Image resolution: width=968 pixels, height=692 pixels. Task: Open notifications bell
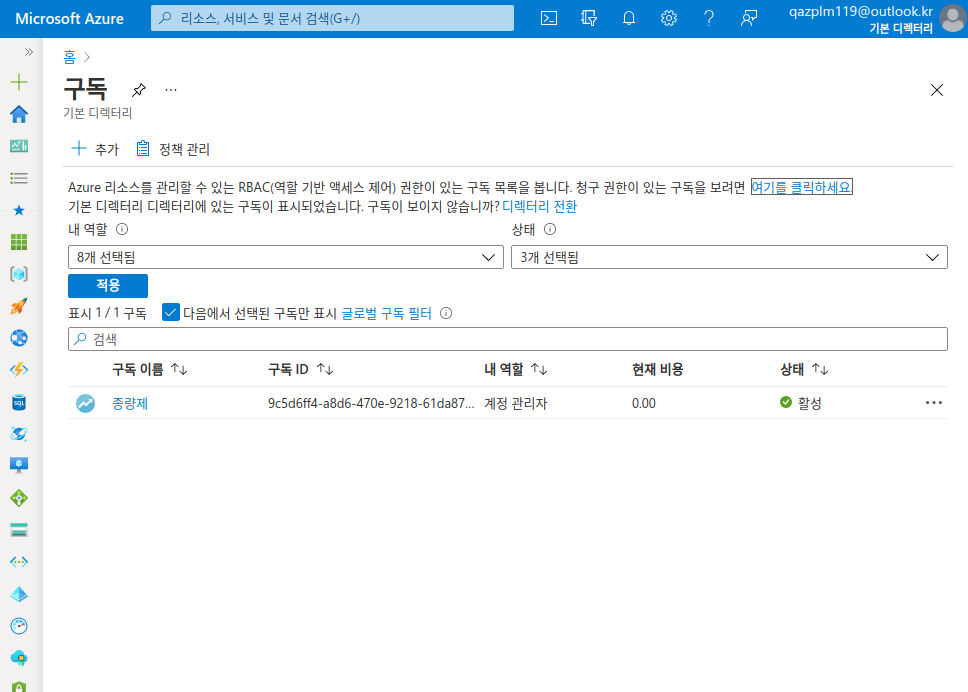628,19
